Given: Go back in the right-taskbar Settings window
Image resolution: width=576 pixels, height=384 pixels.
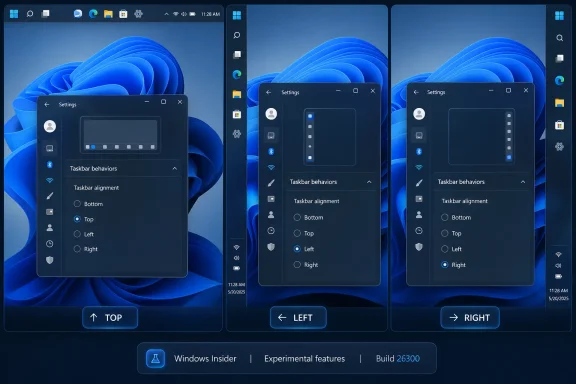Looking at the screenshot, I should click(x=416, y=92).
